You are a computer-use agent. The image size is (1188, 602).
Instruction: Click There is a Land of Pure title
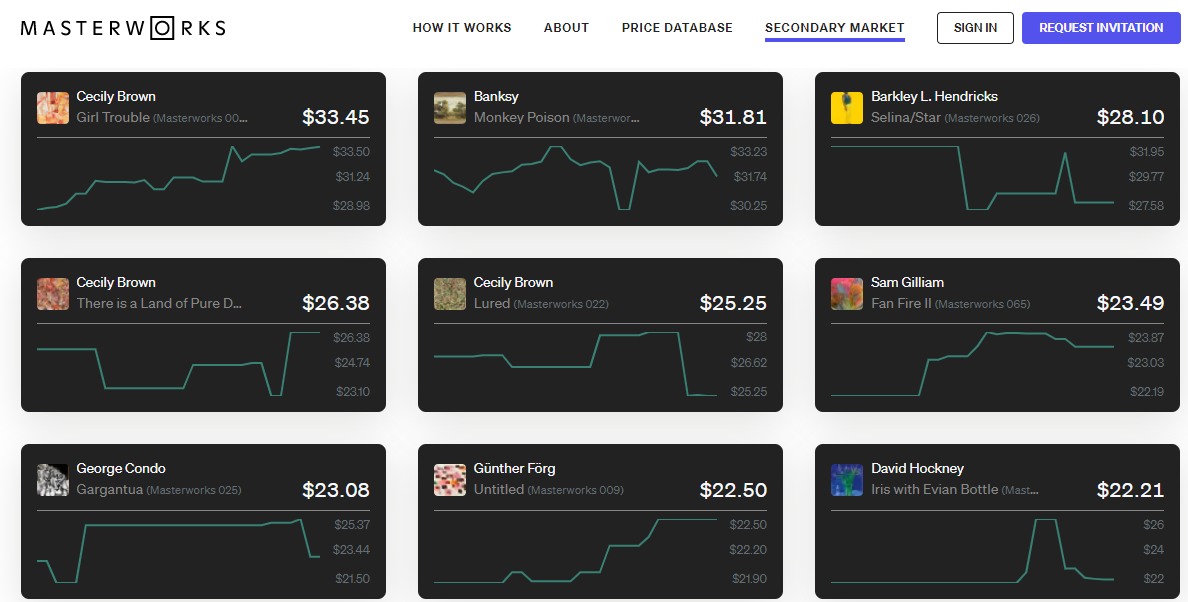point(159,304)
